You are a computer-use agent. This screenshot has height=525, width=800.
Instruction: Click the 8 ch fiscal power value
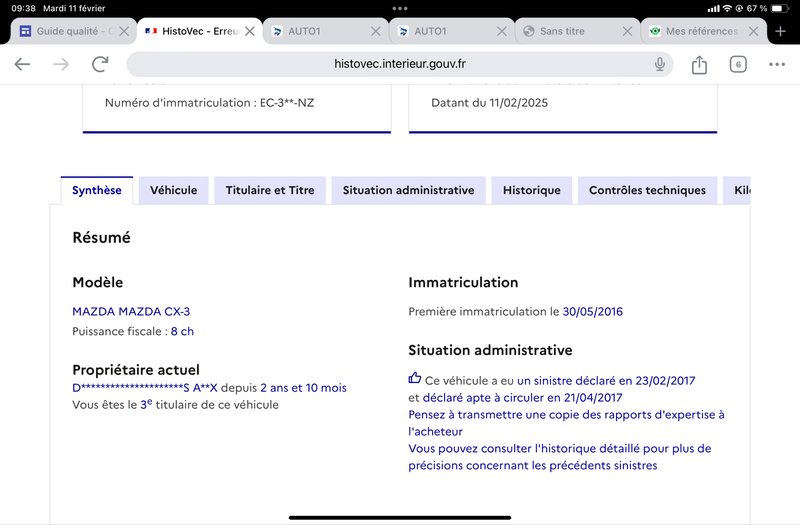coord(182,331)
